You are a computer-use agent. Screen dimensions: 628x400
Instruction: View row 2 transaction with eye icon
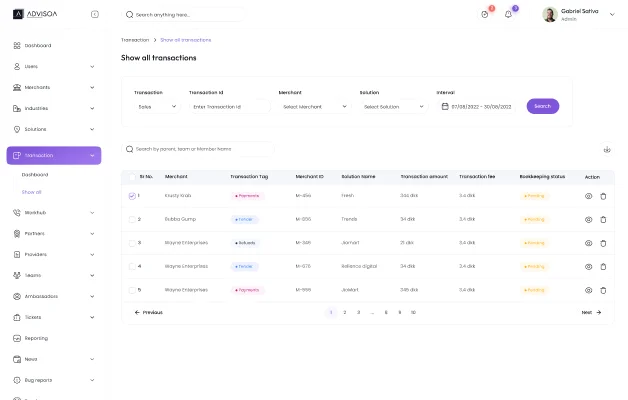coord(588,219)
